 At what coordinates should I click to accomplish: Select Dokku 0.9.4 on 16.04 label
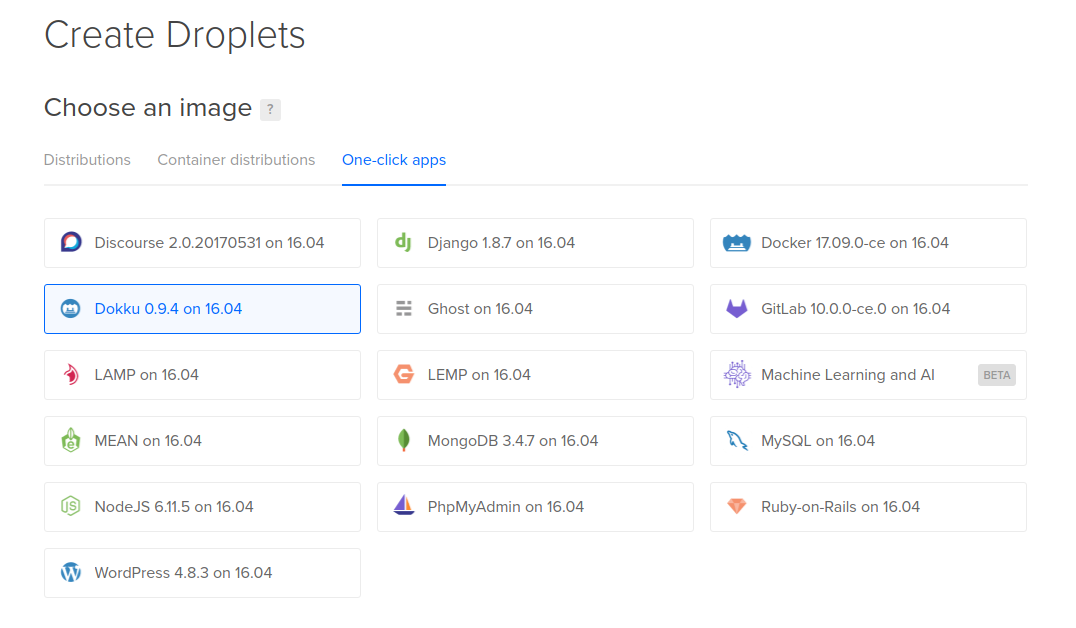click(x=168, y=309)
